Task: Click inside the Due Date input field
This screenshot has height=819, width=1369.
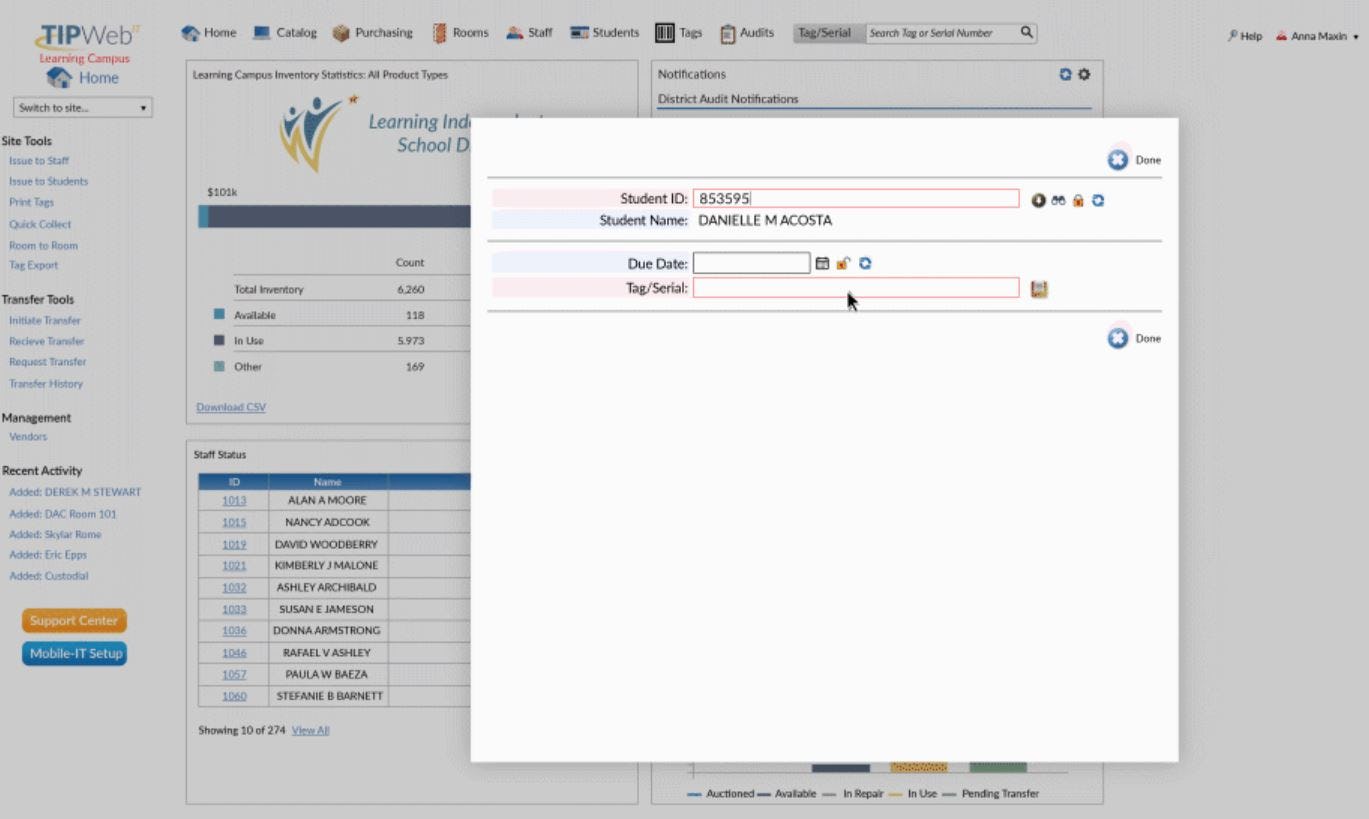Action: (752, 263)
